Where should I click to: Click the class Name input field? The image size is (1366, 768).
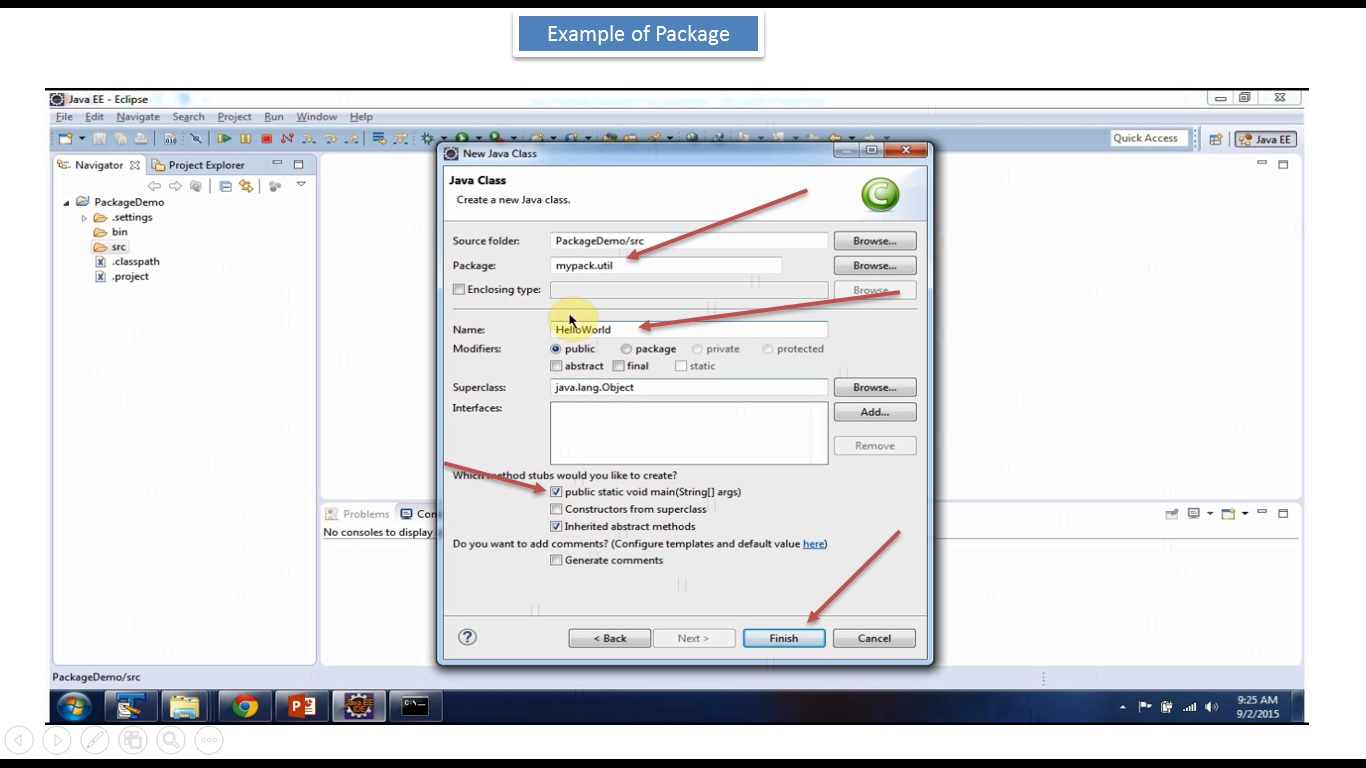click(x=689, y=329)
